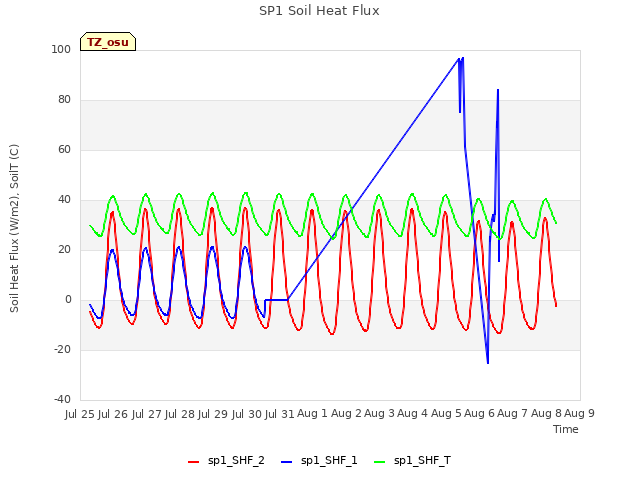Click the 100 y-axis tick label
640x480 pixels.
tap(61, 49)
